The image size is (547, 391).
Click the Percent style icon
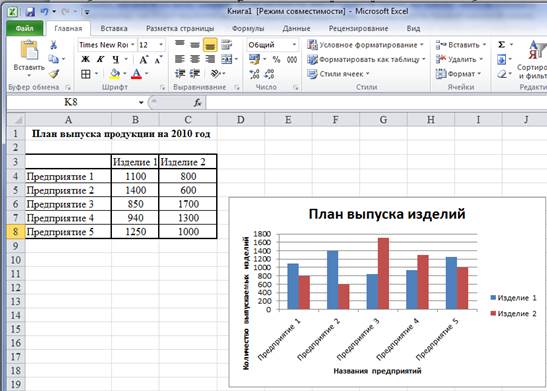point(276,59)
